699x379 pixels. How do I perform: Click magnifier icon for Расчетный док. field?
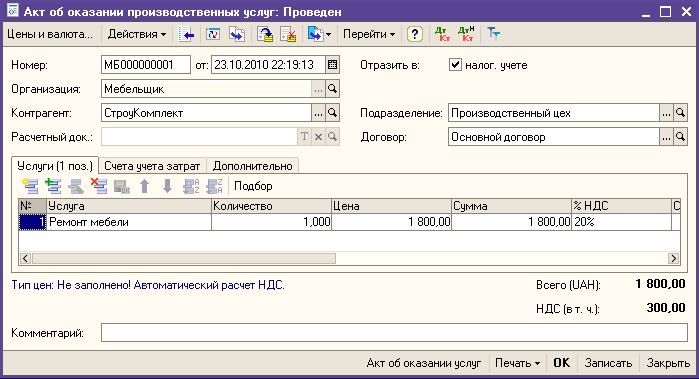click(x=333, y=137)
